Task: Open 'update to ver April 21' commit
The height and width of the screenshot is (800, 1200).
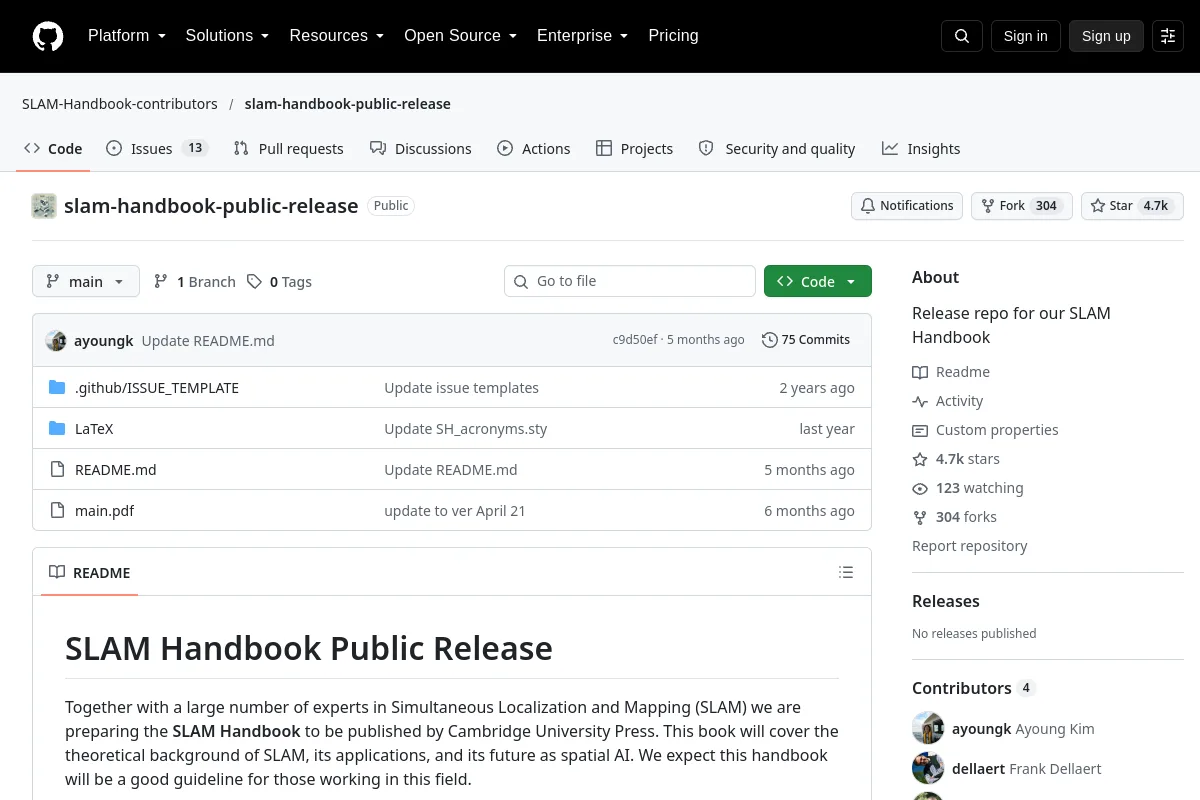Action: pos(455,511)
